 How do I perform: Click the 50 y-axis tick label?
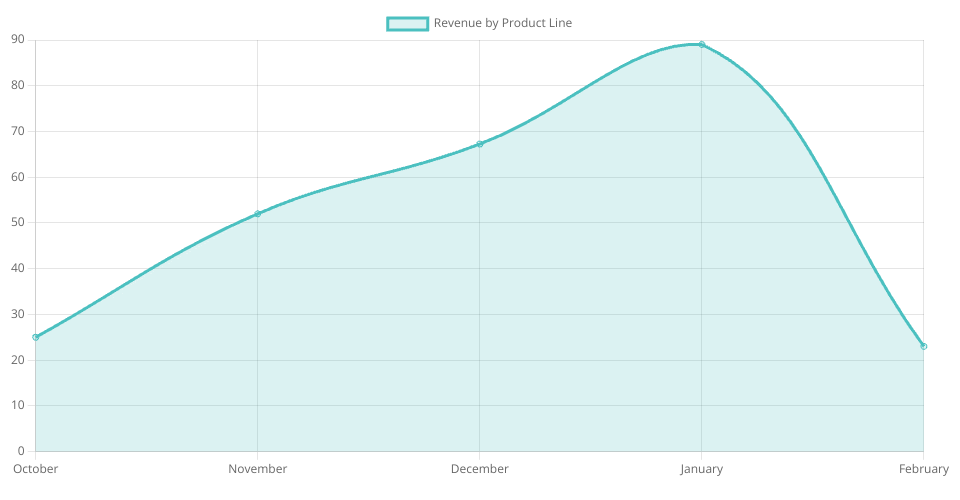coord(18,223)
